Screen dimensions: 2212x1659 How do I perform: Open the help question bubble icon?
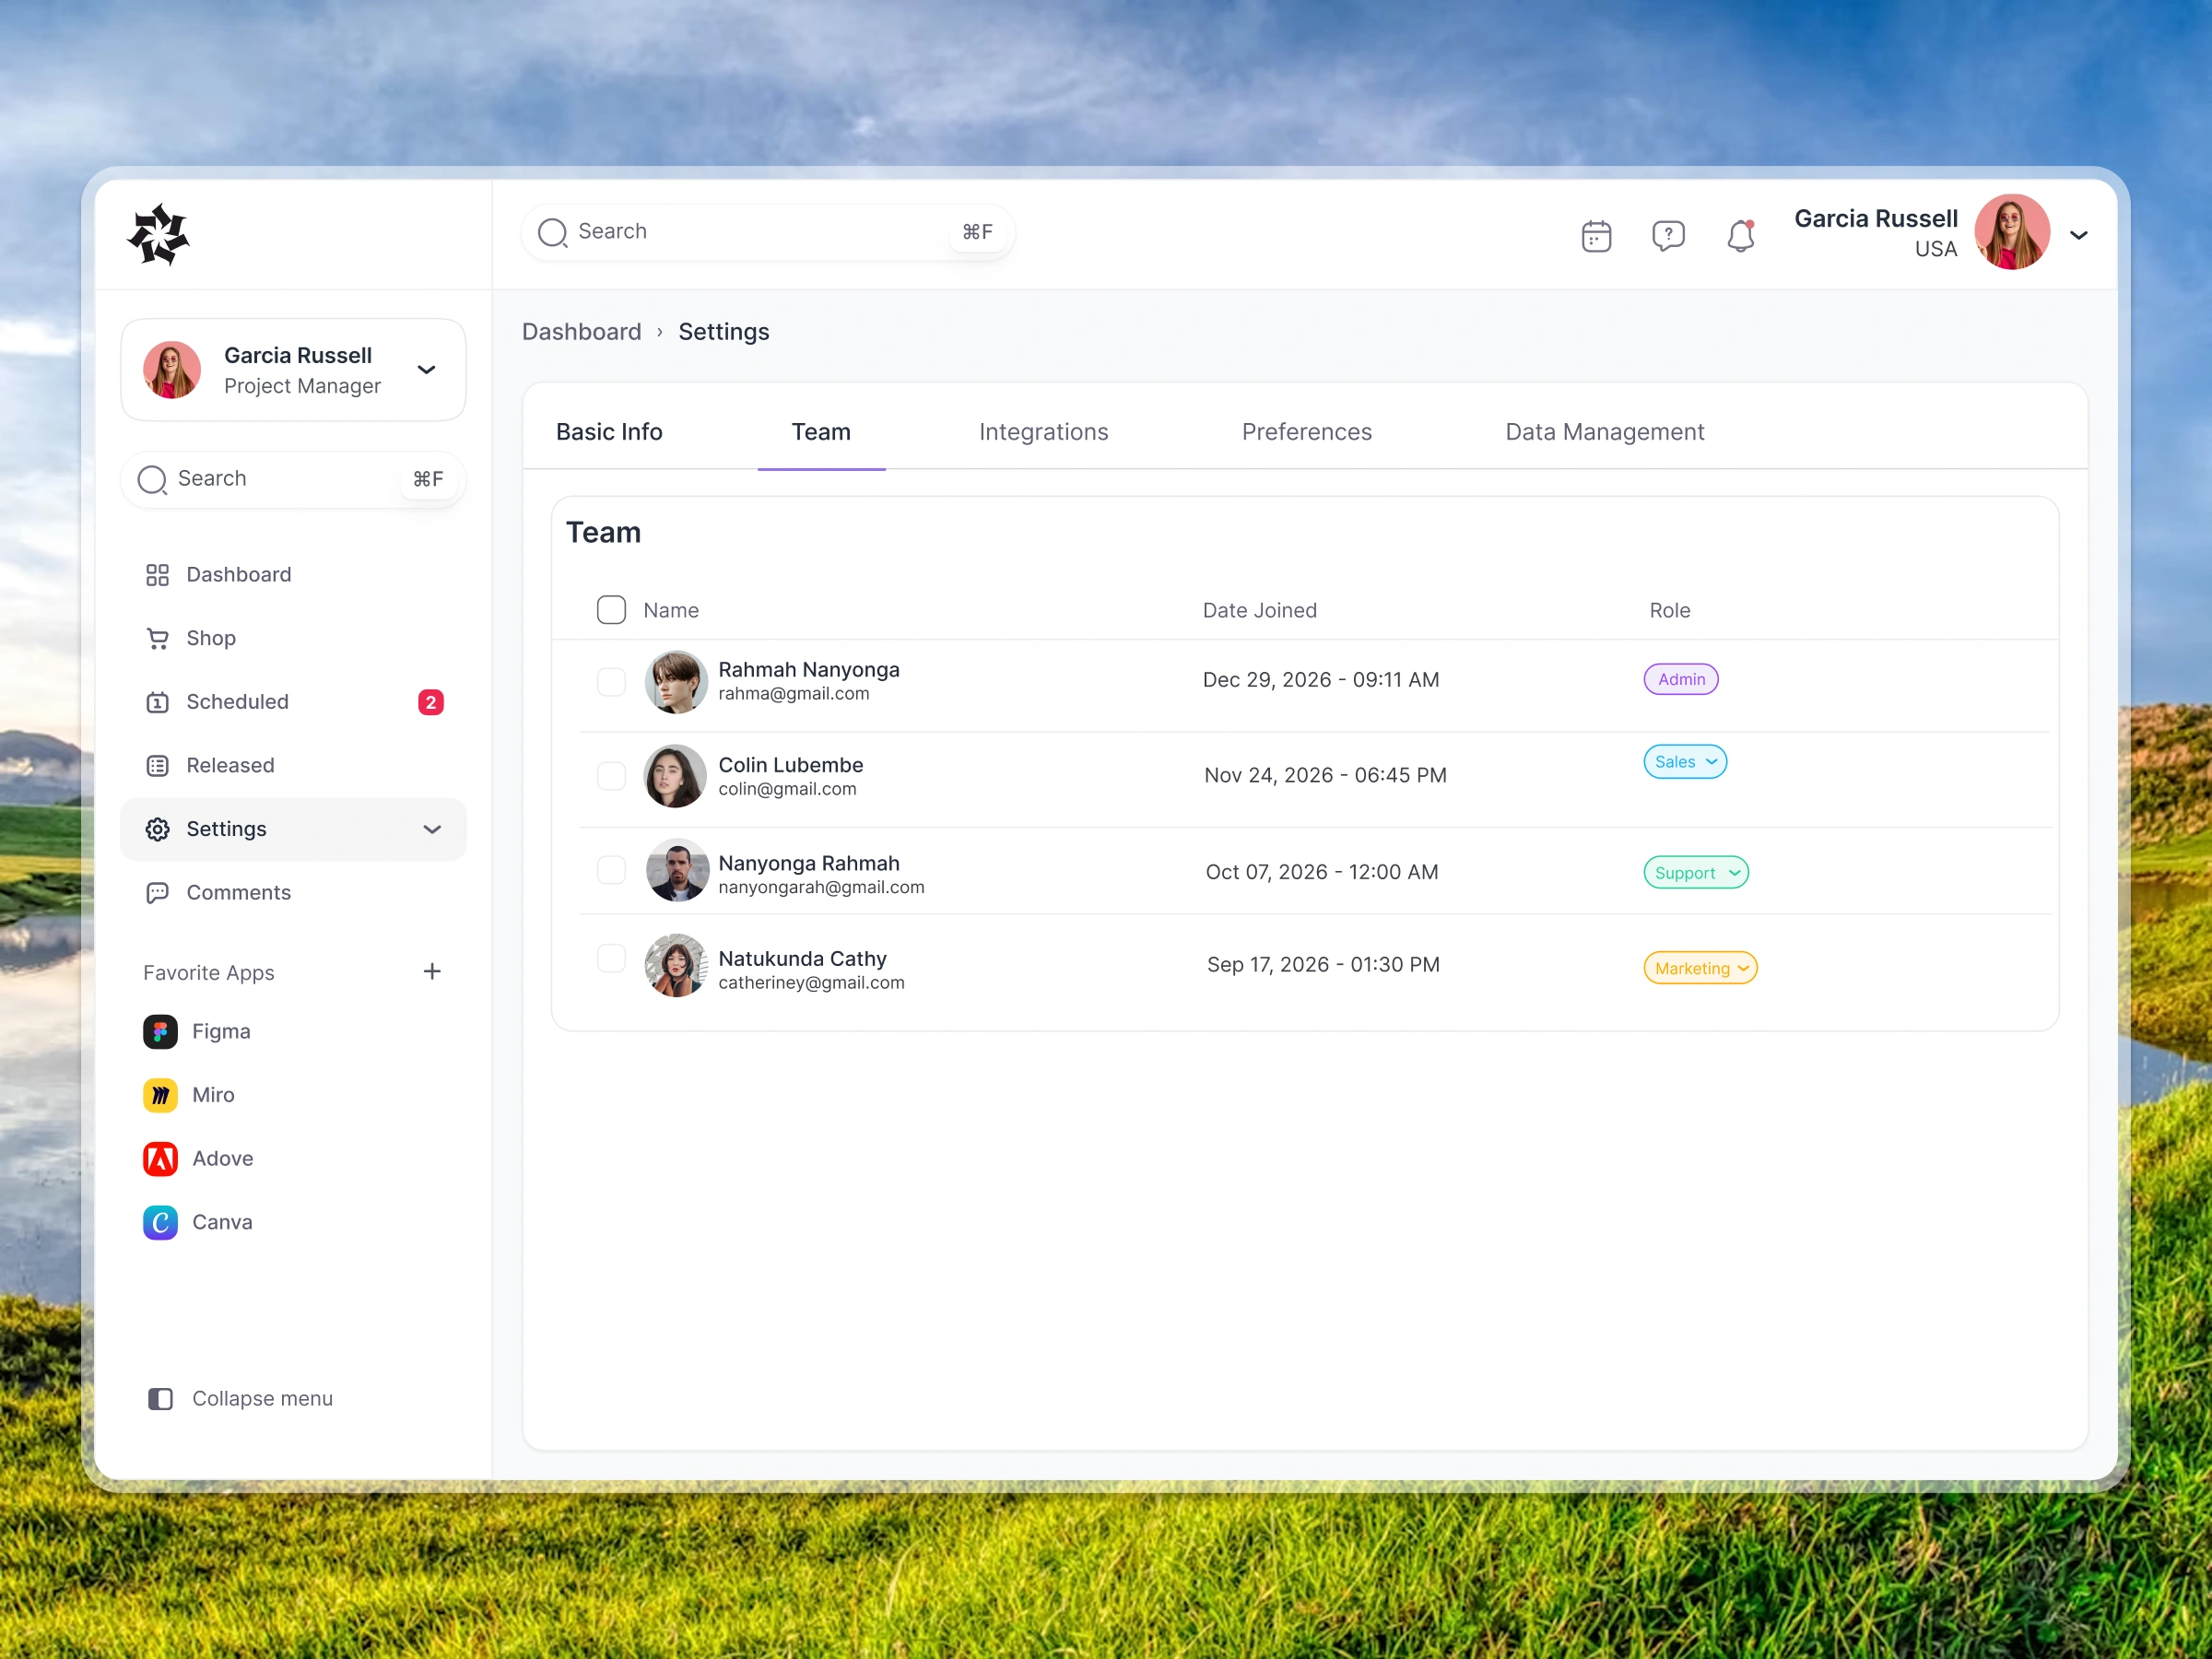1668,236
